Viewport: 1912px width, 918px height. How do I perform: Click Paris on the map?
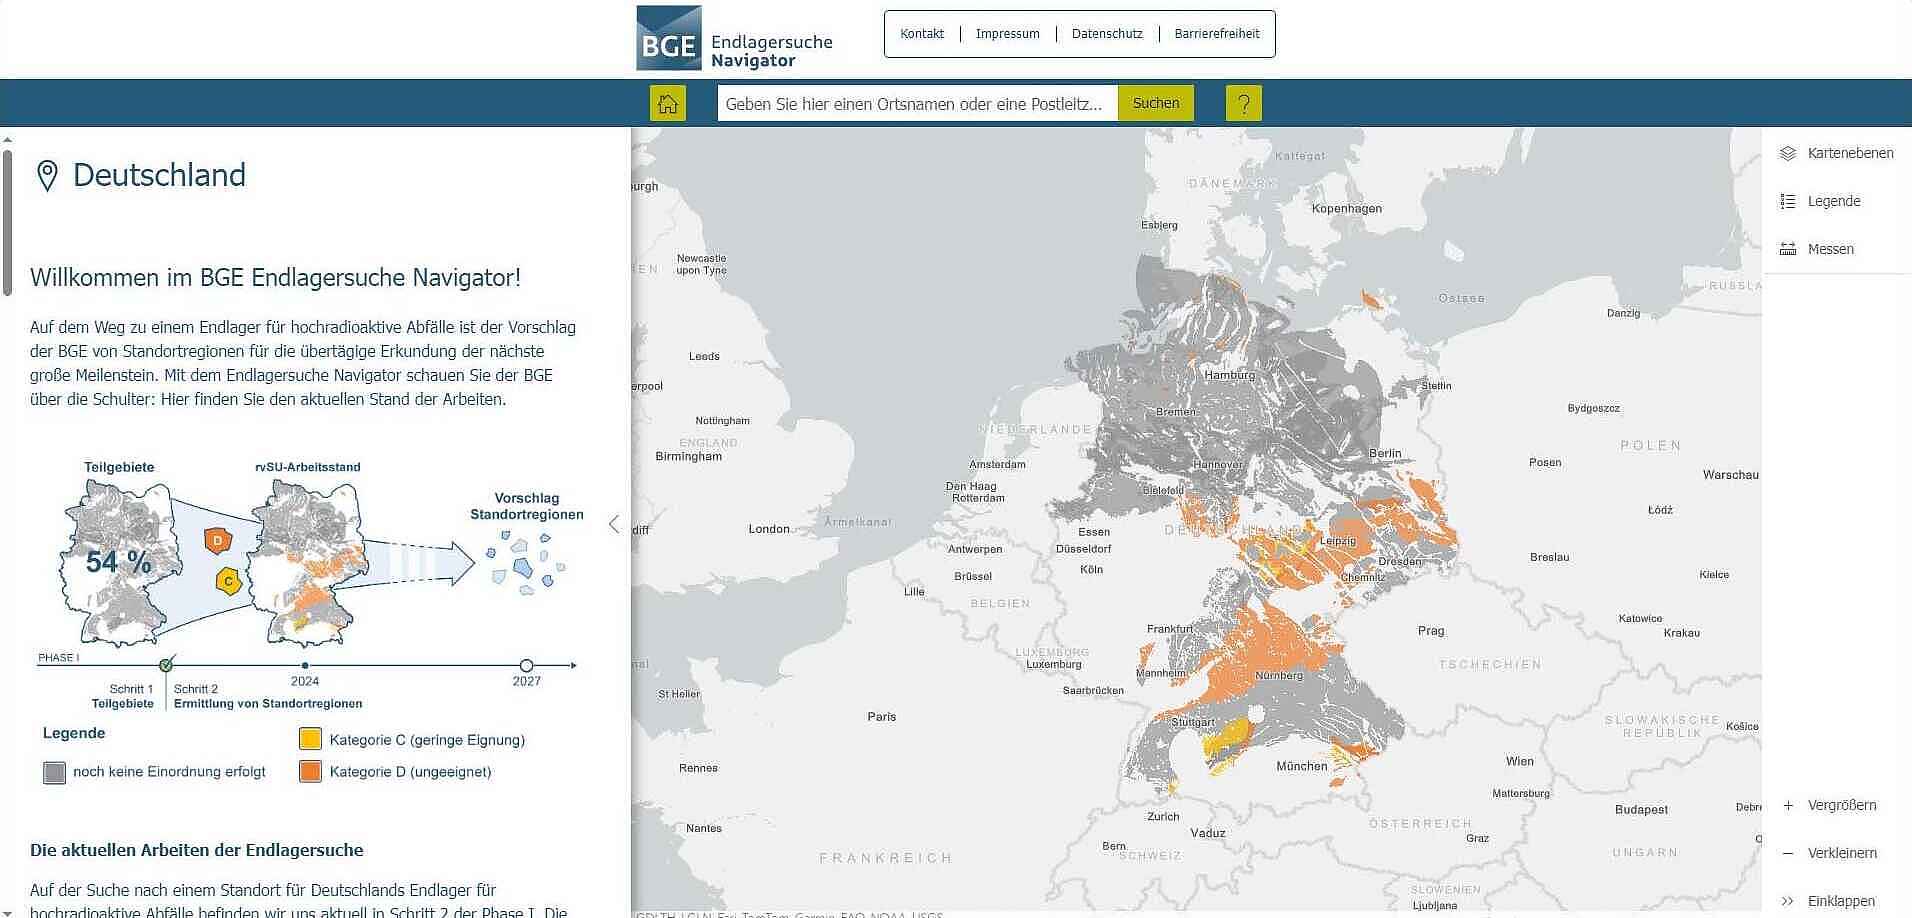pyautogui.click(x=882, y=717)
